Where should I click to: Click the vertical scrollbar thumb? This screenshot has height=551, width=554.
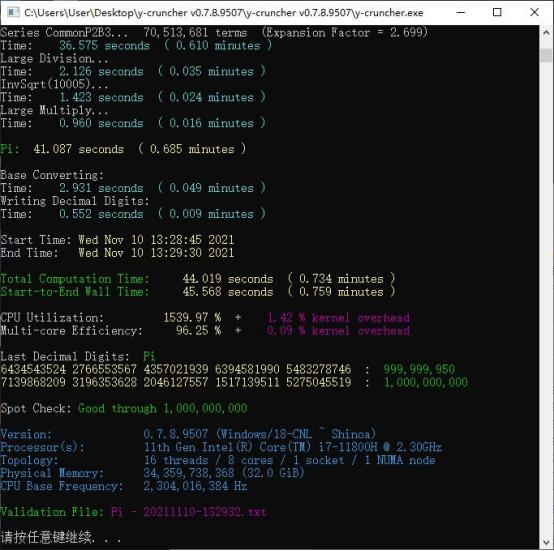coord(546,55)
